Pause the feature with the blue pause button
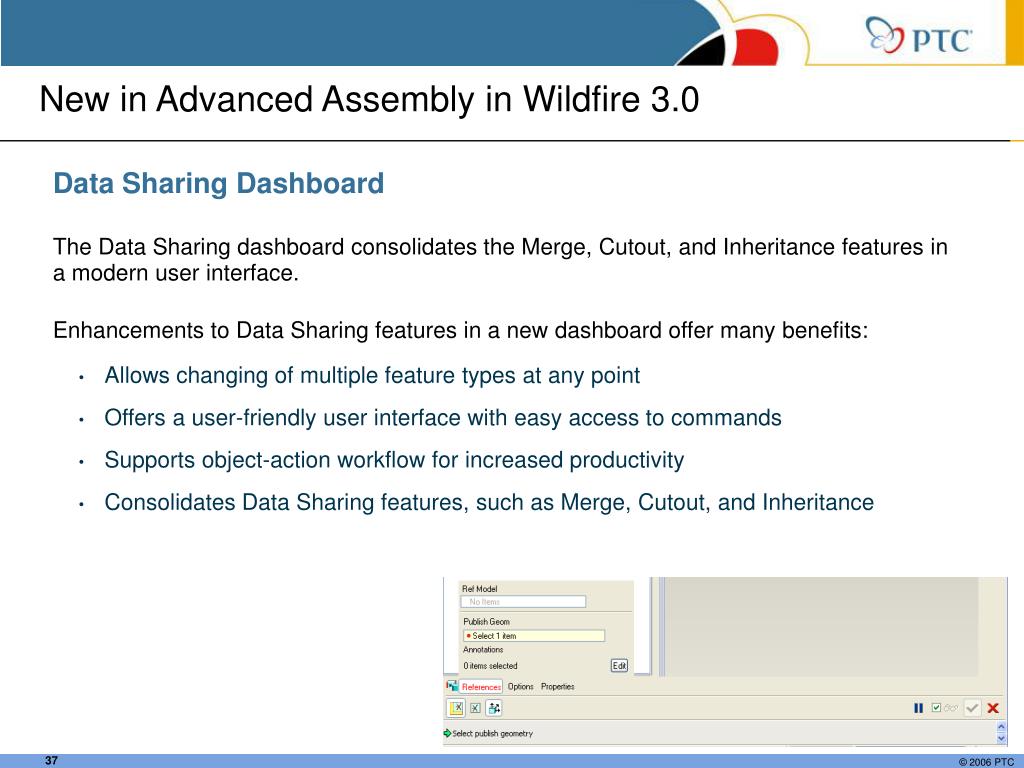 [x=918, y=708]
